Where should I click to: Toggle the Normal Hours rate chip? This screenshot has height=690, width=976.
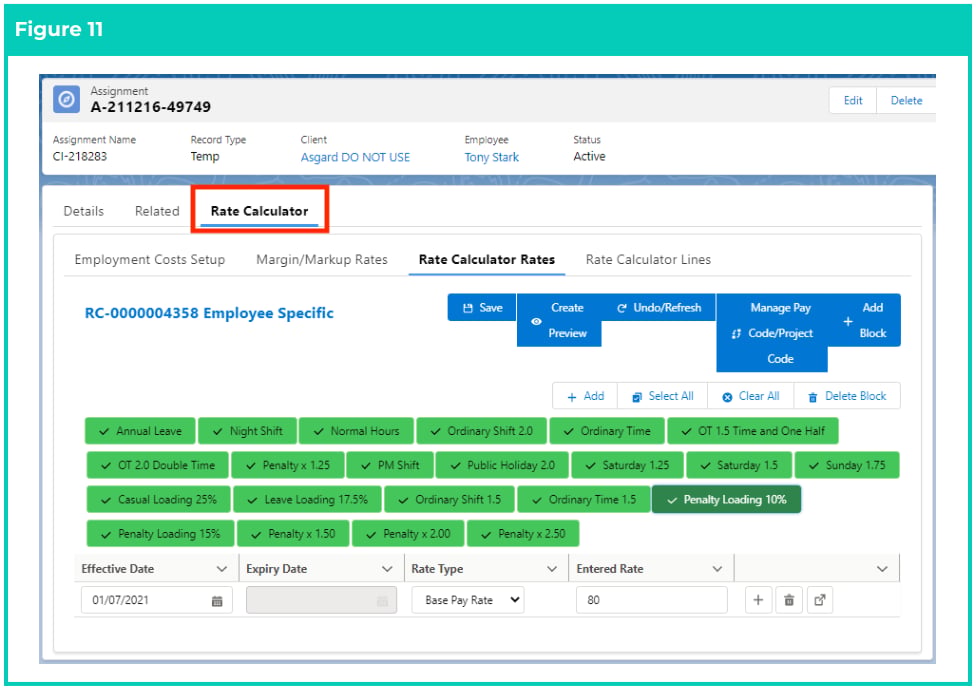tap(356, 431)
